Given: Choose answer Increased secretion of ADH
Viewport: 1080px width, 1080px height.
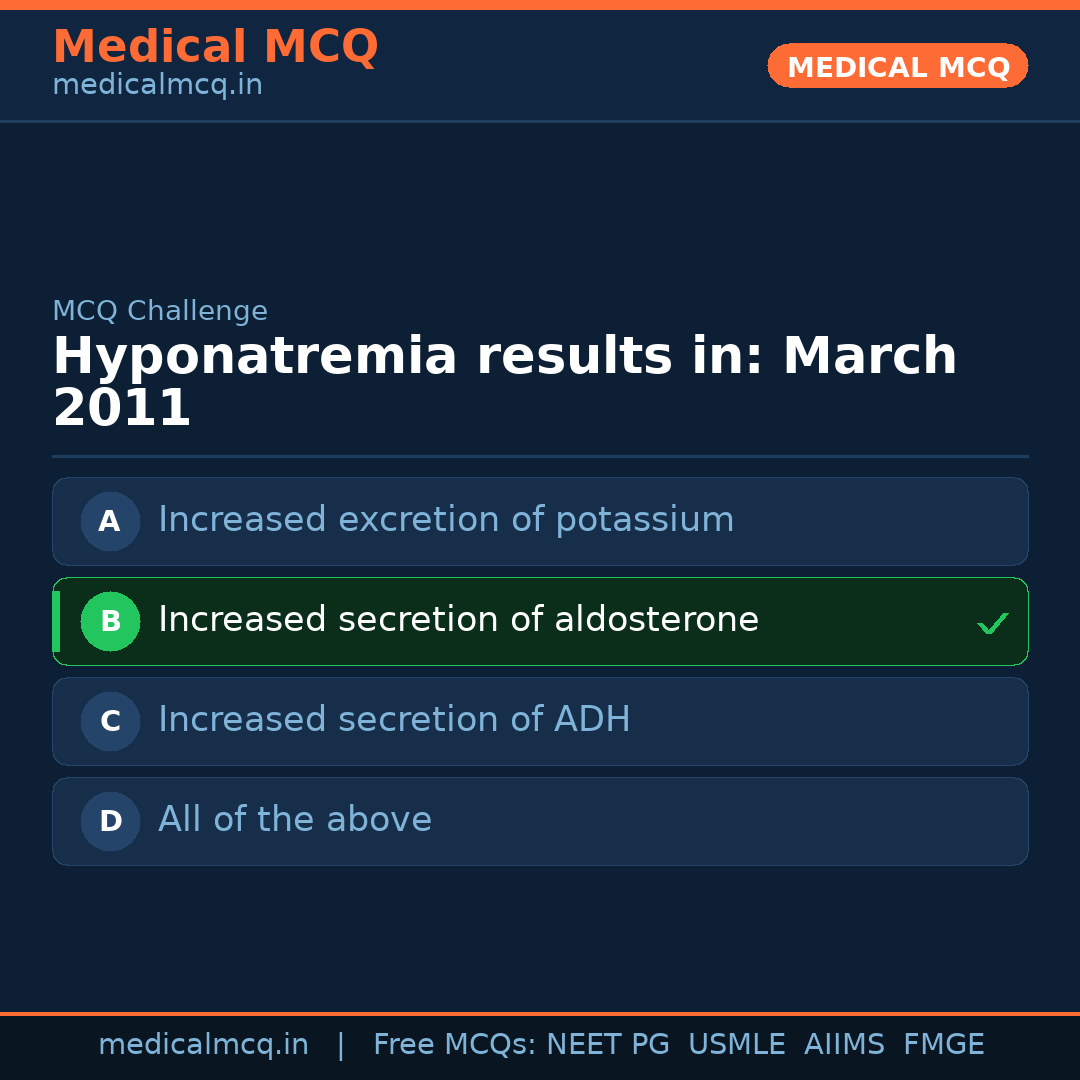Looking at the screenshot, I should (394, 720).
